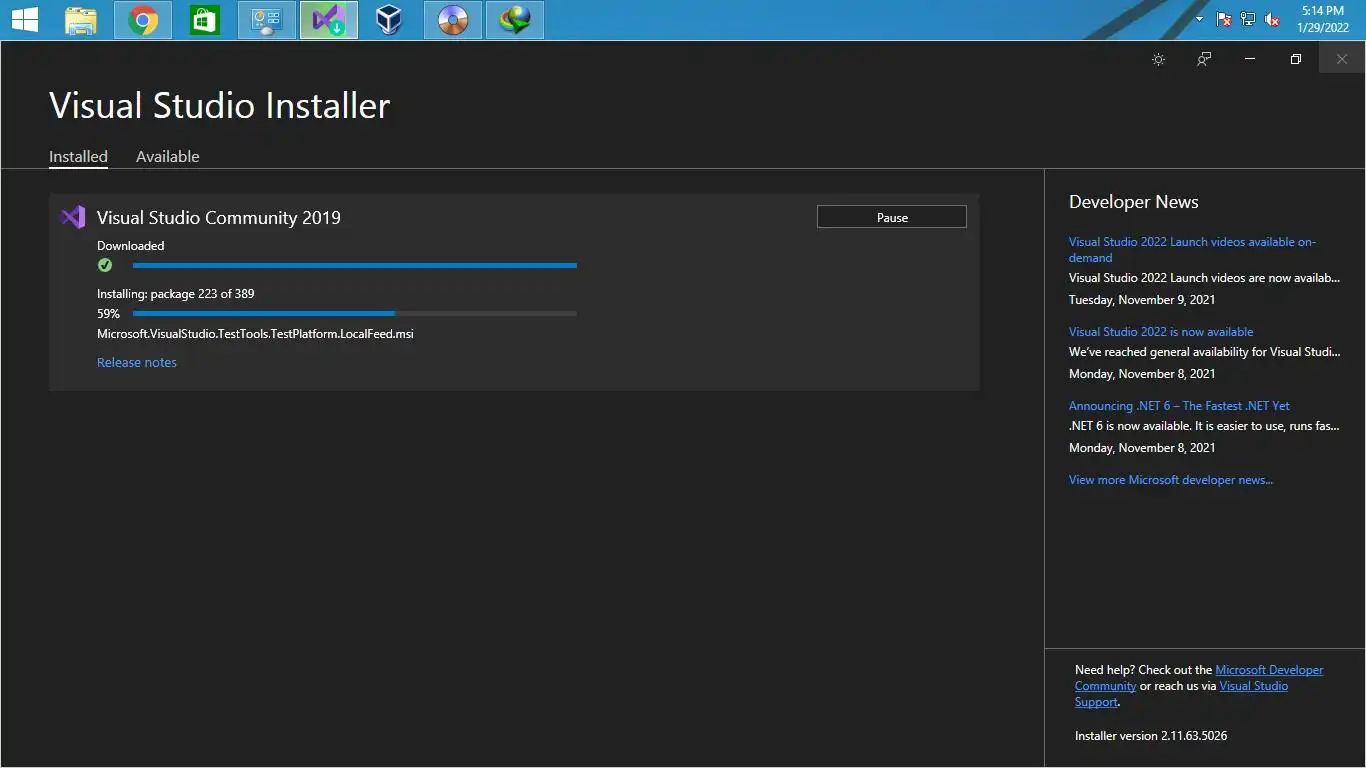Click the 'Visual Studio Installer' title heading
The height and width of the screenshot is (768, 1366).
pyautogui.click(x=219, y=105)
